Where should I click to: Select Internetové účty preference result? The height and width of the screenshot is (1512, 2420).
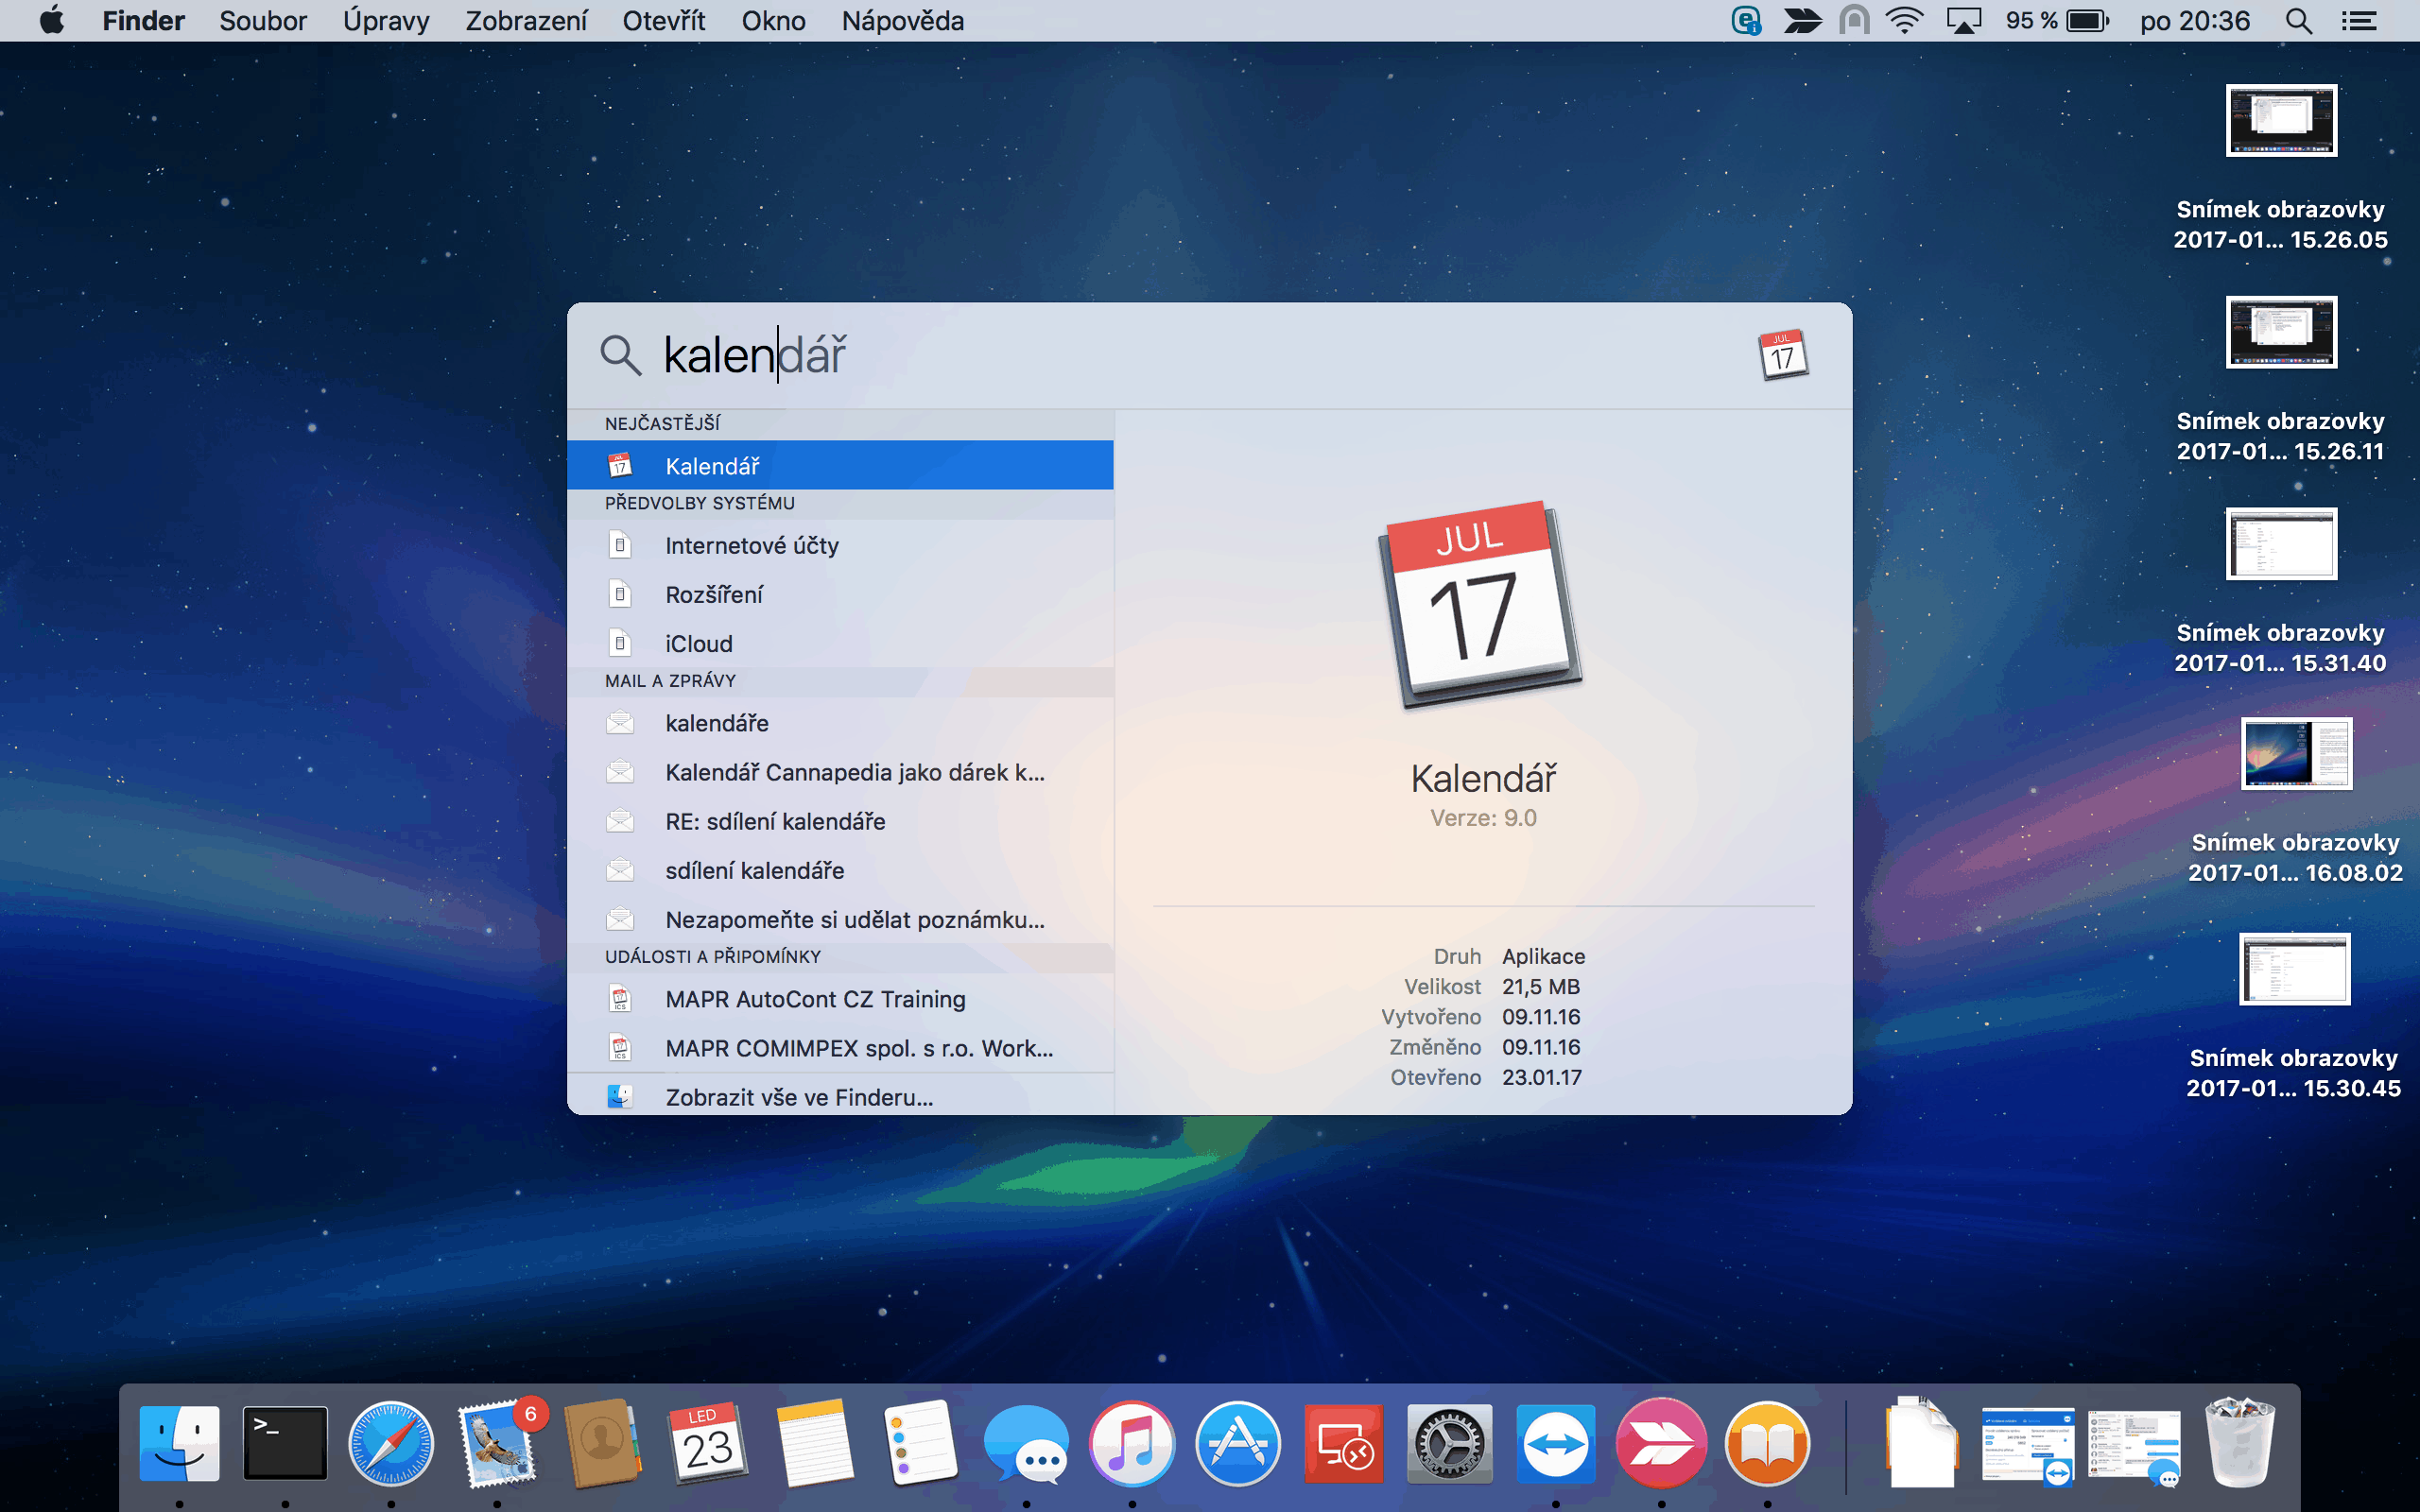pos(840,545)
